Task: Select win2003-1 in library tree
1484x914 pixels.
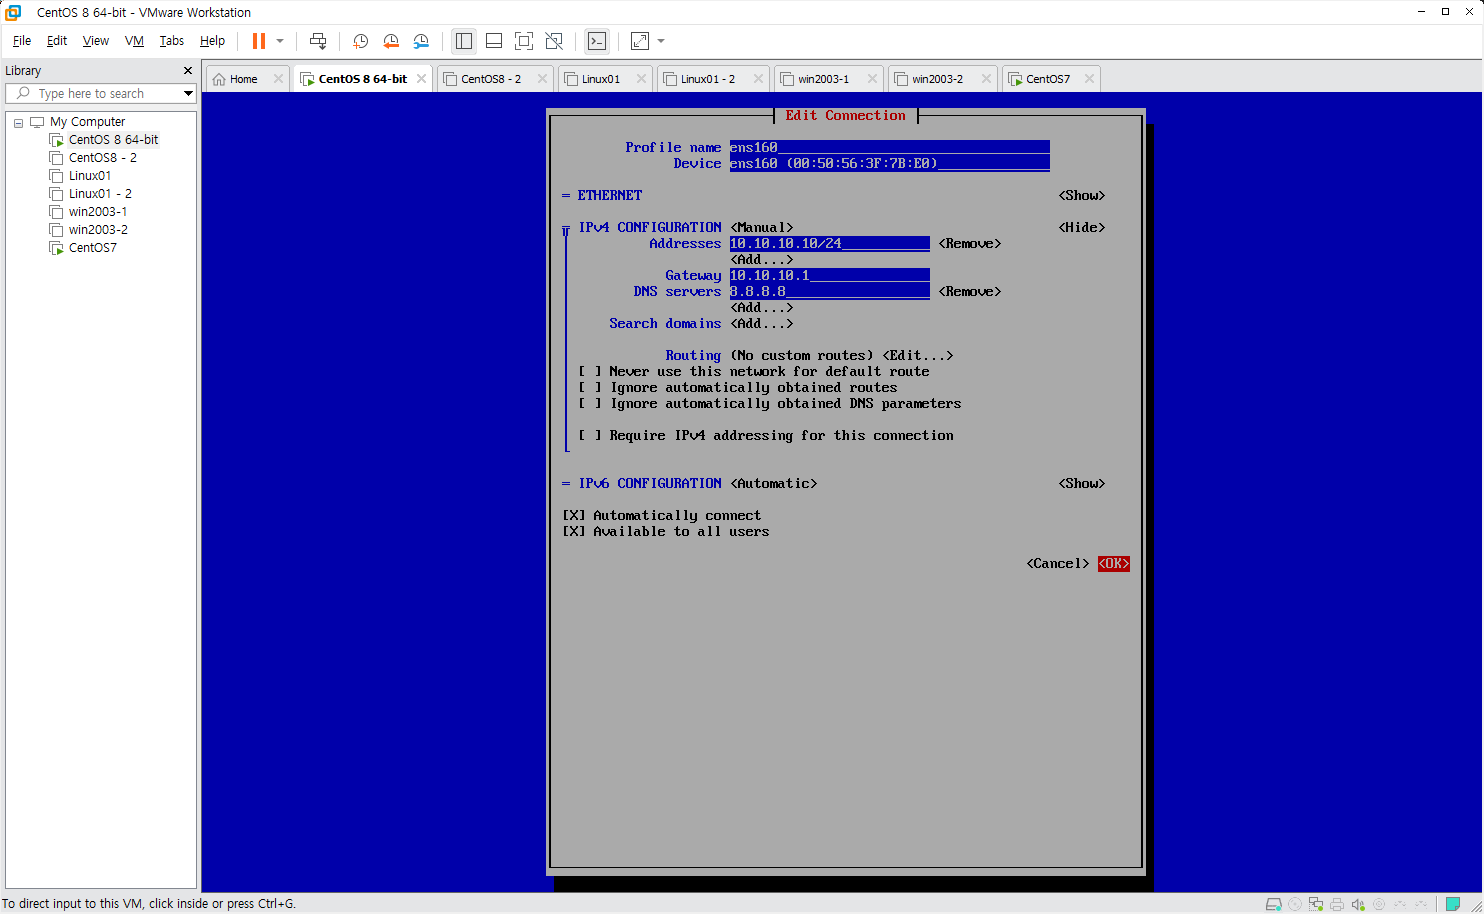Action: tap(98, 212)
